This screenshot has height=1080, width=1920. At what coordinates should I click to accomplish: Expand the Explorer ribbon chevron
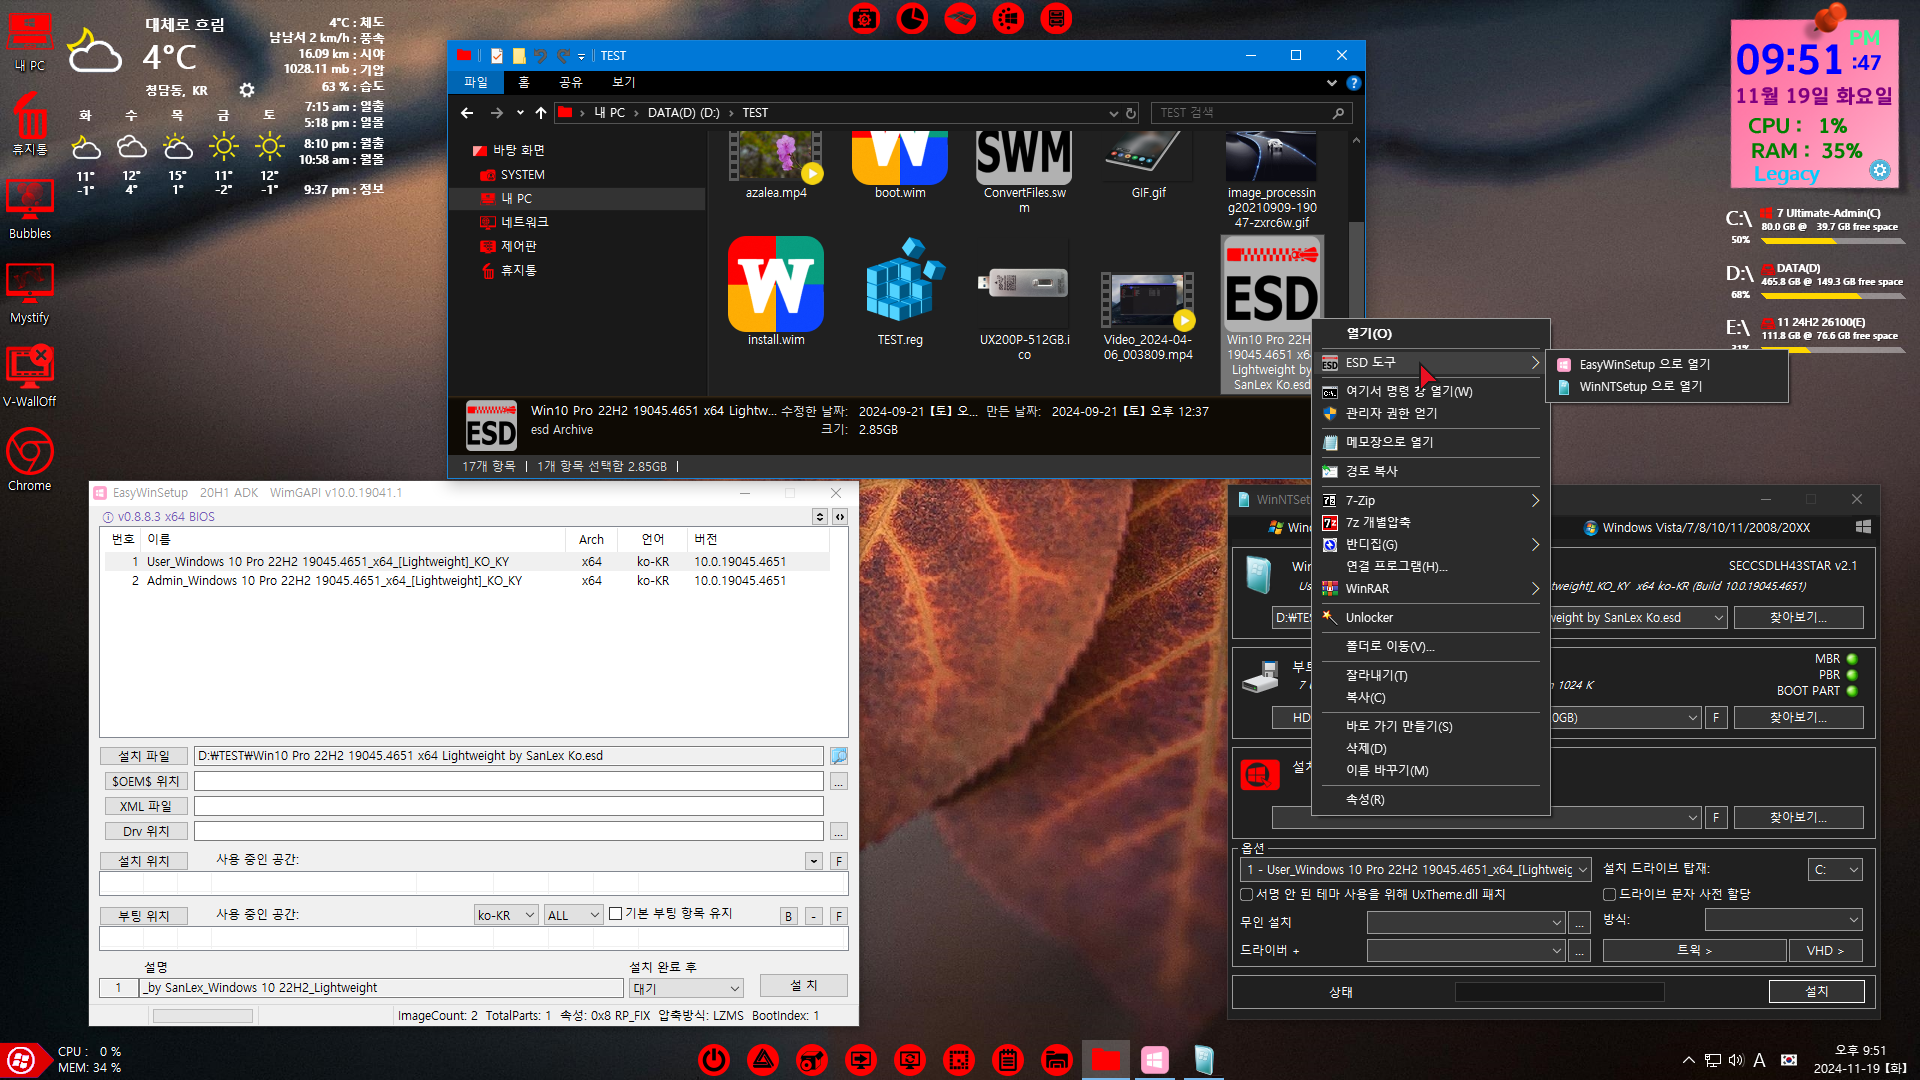tap(1331, 83)
